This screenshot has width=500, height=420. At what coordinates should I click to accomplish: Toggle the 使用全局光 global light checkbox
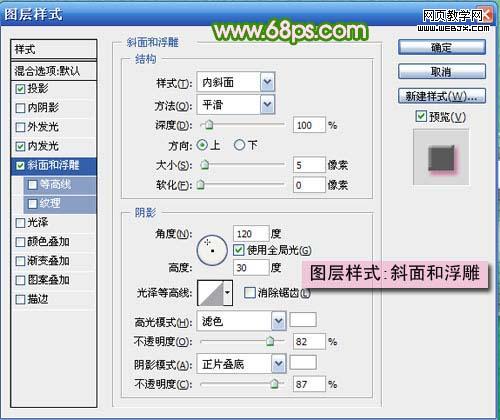pos(239,250)
